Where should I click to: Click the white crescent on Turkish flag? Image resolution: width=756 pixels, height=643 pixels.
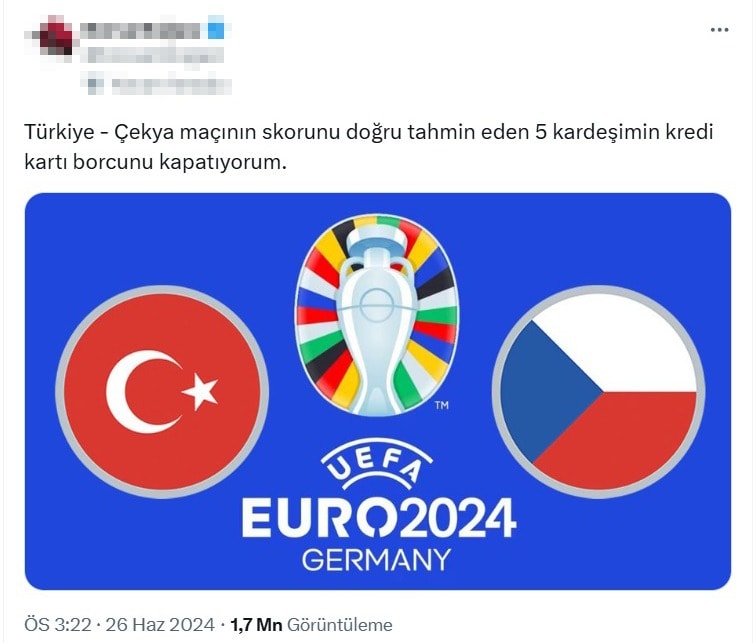click(140, 392)
